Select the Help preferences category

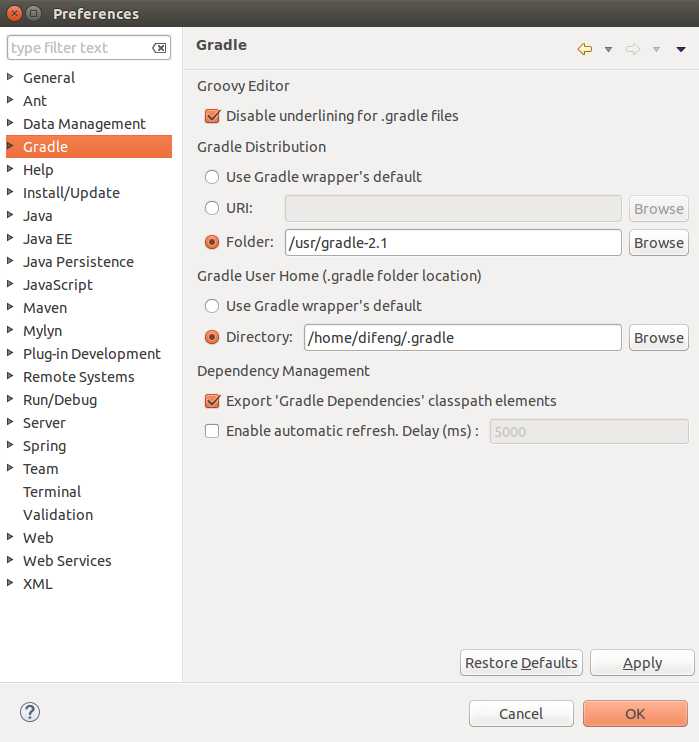38,169
